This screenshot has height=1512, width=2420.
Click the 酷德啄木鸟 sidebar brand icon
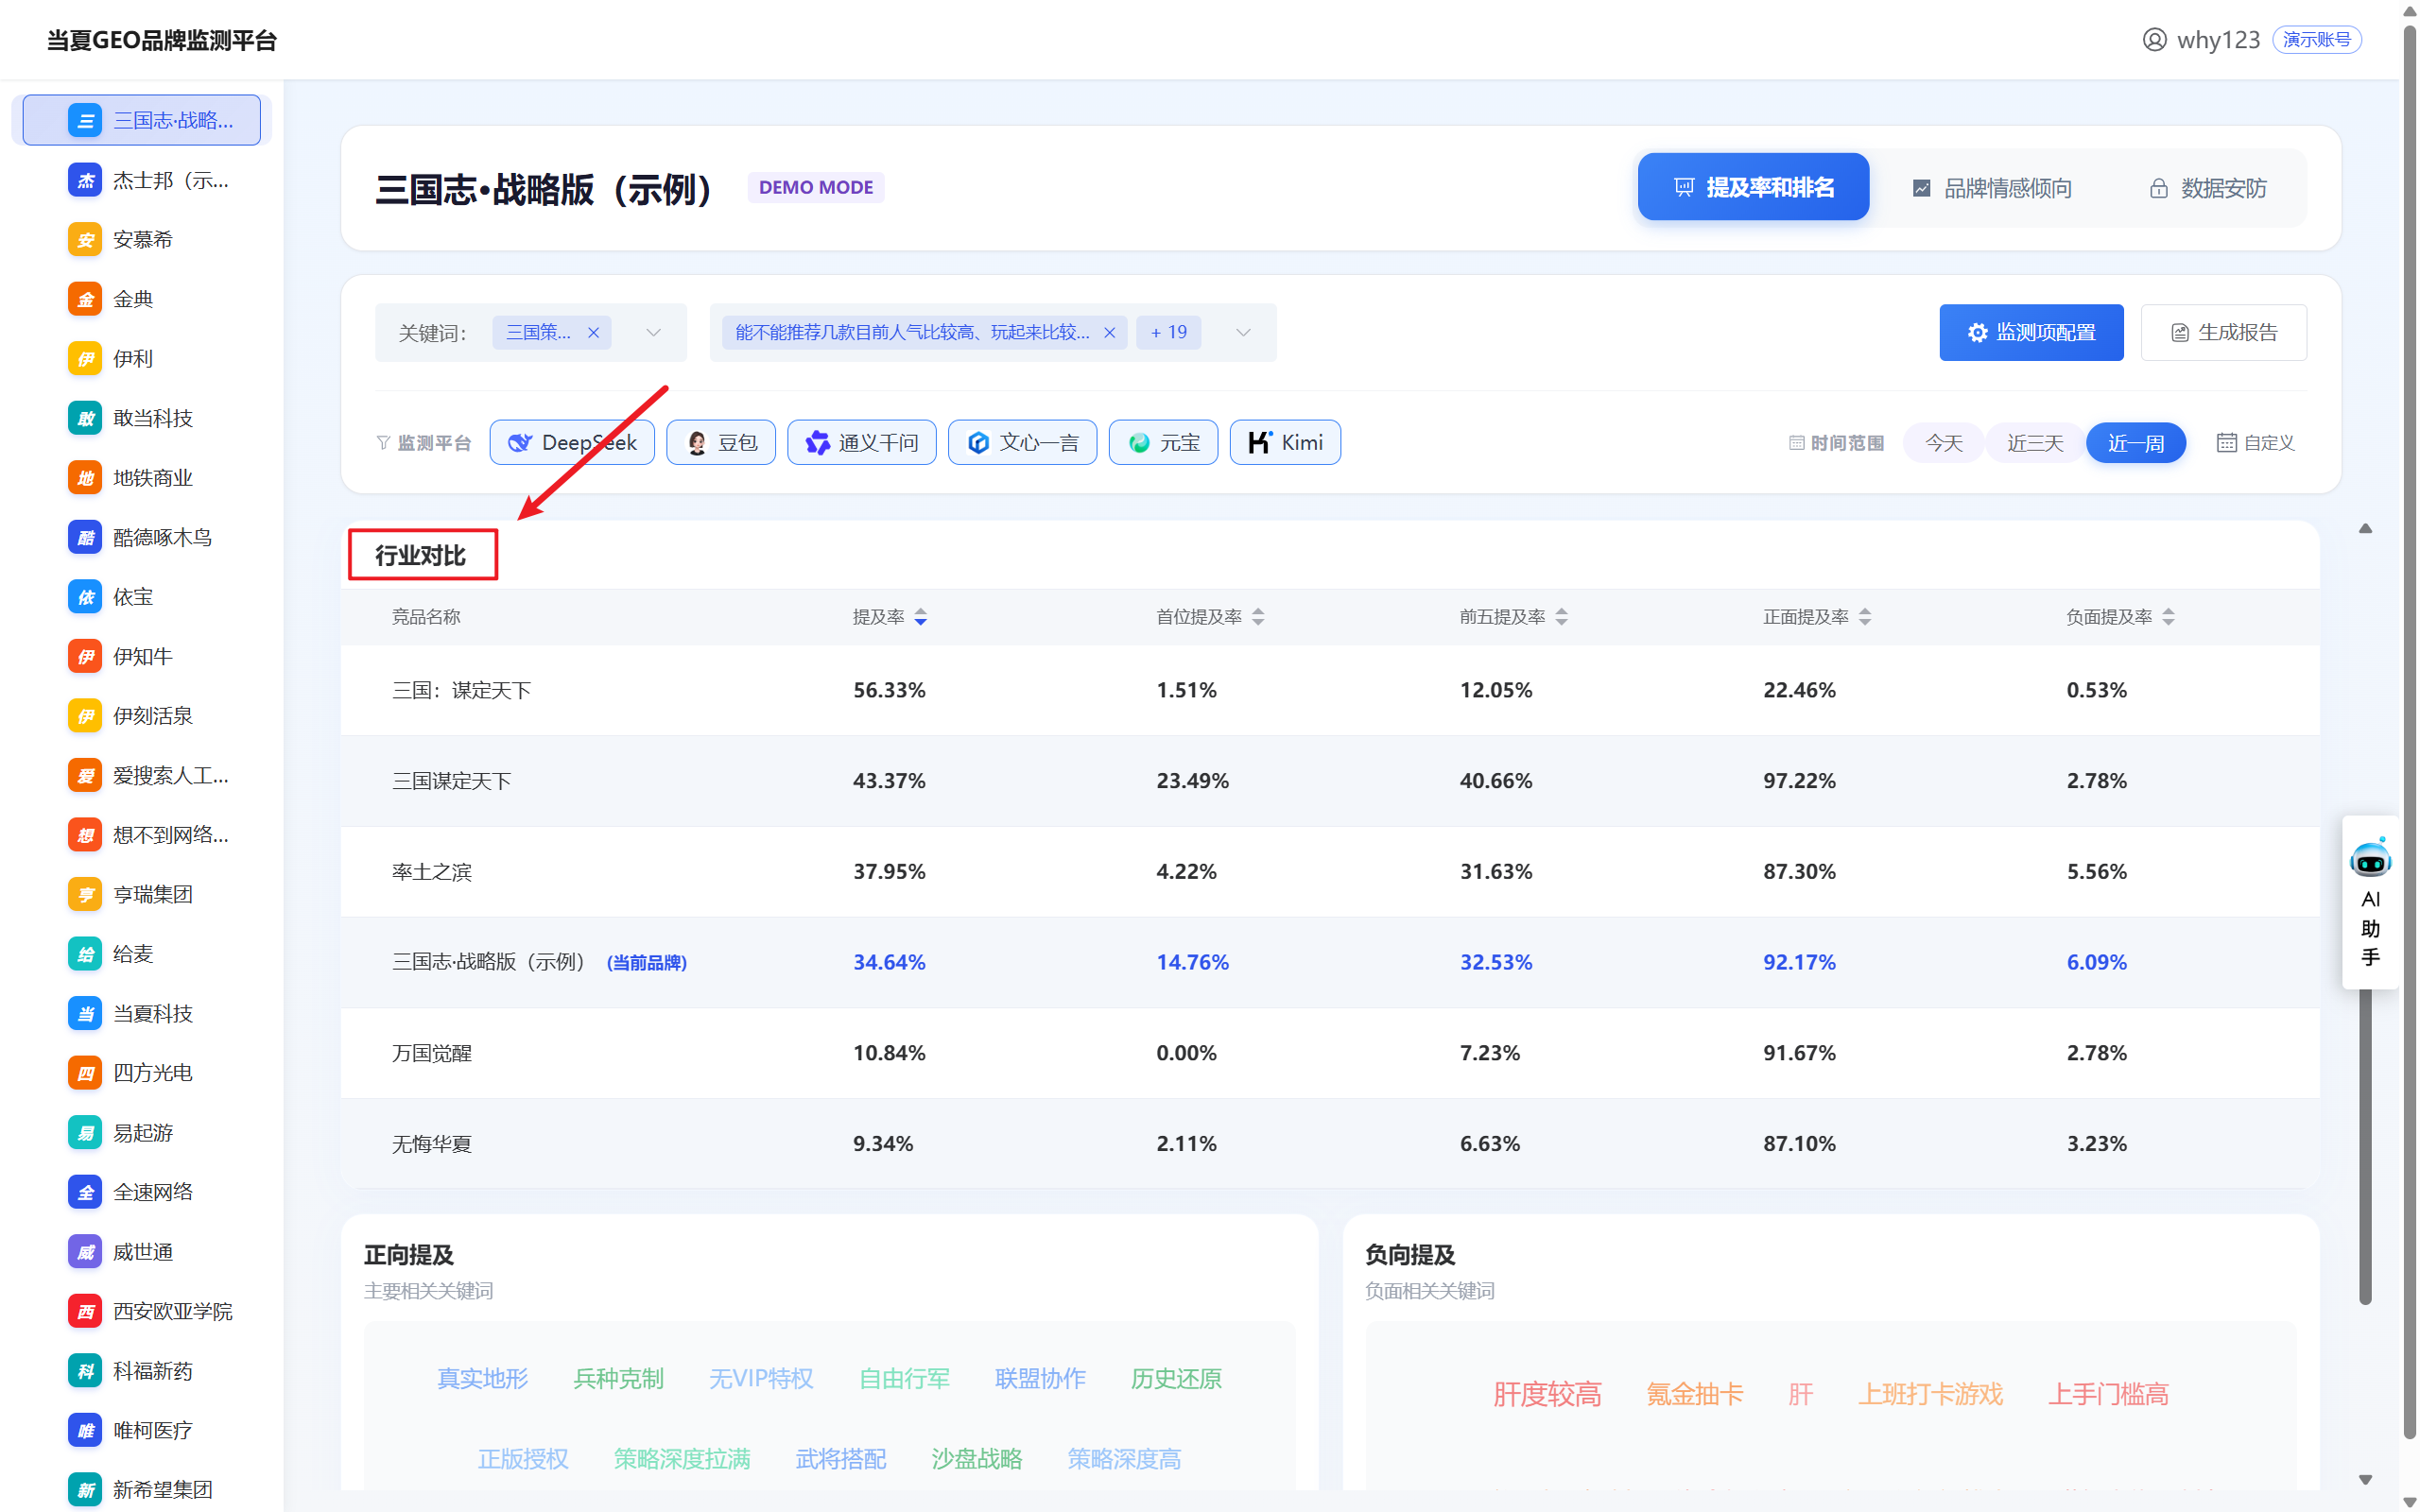pos(85,538)
